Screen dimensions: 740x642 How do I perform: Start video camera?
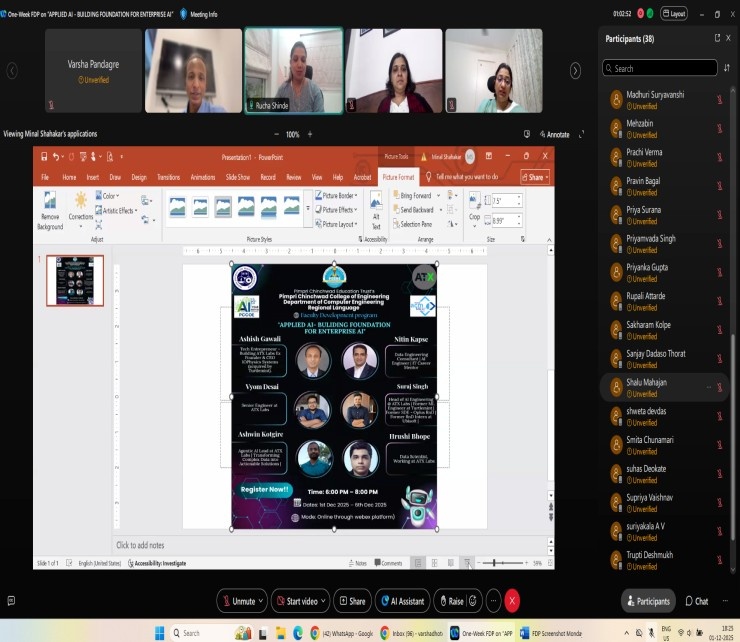[297, 601]
